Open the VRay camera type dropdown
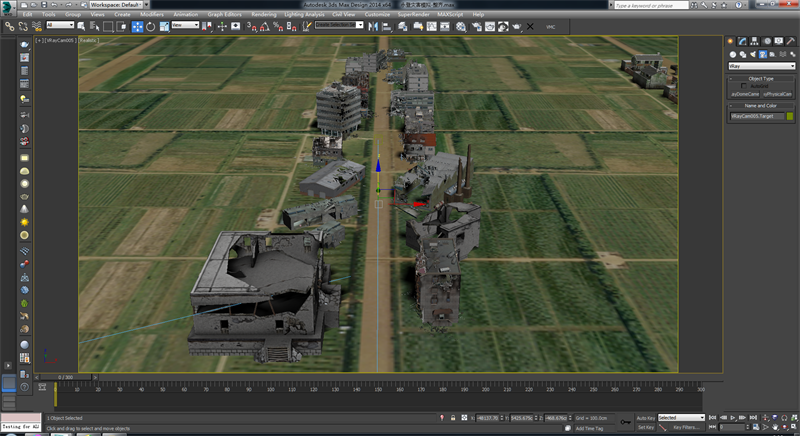 click(x=761, y=66)
